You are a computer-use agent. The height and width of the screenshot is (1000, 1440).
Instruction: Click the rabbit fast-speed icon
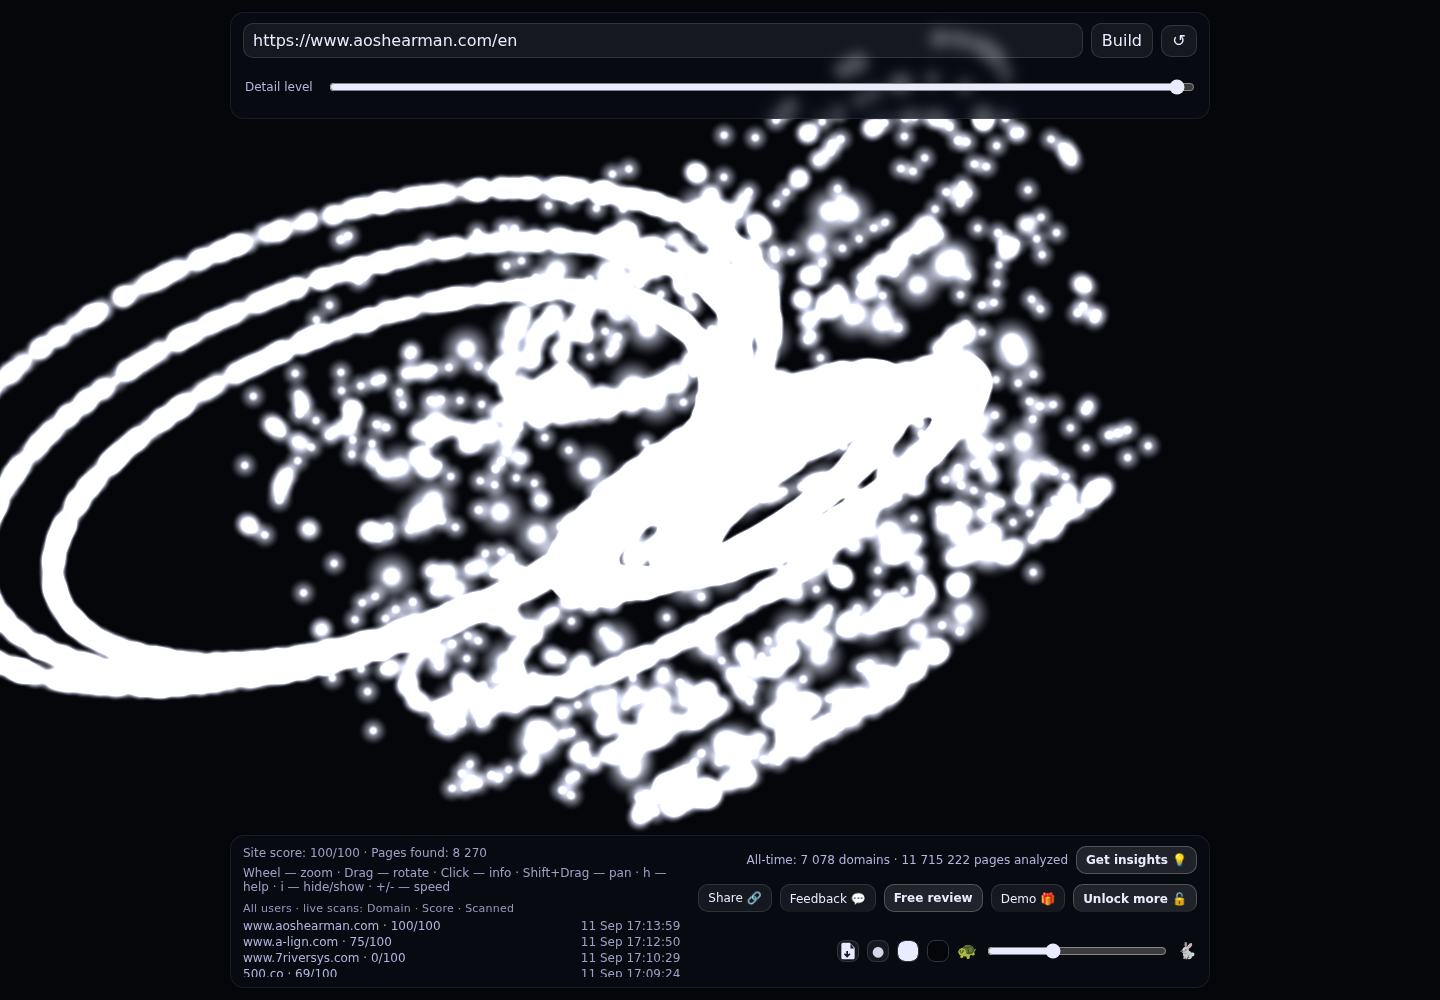[x=1187, y=951]
